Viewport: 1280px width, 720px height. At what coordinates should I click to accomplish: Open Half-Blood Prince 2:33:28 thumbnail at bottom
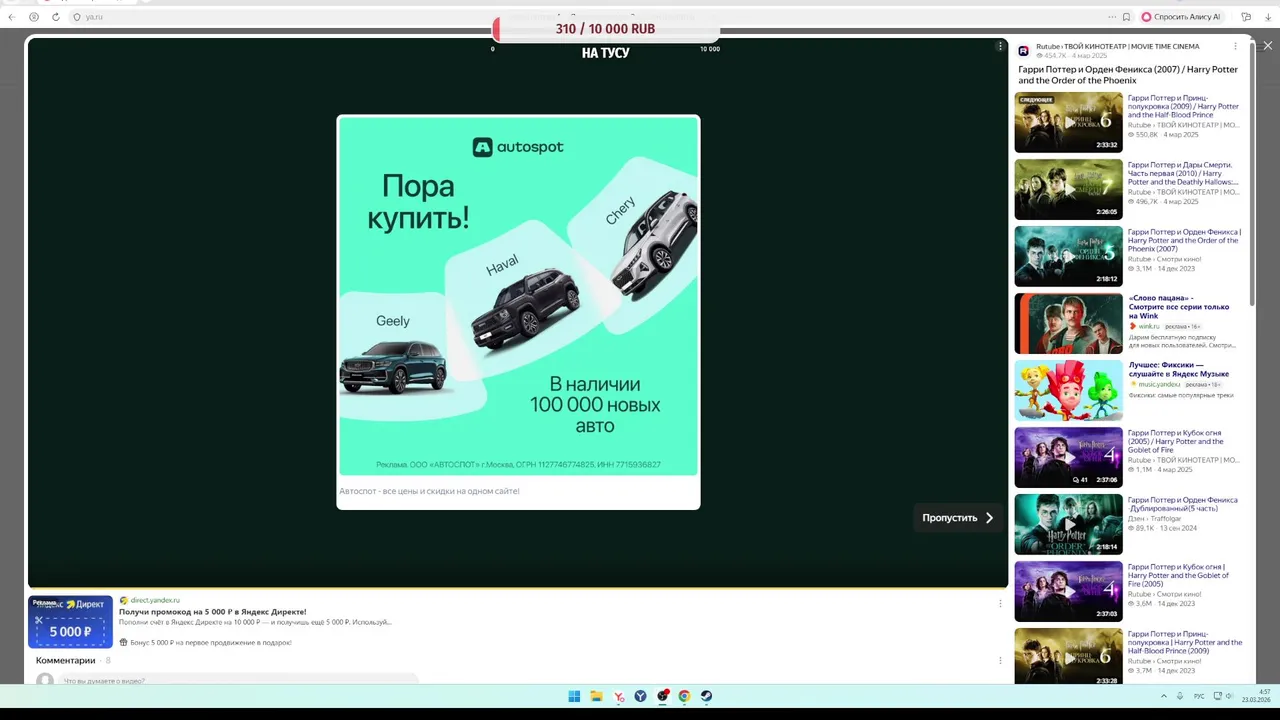pyautogui.click(x=1068, y=656)
